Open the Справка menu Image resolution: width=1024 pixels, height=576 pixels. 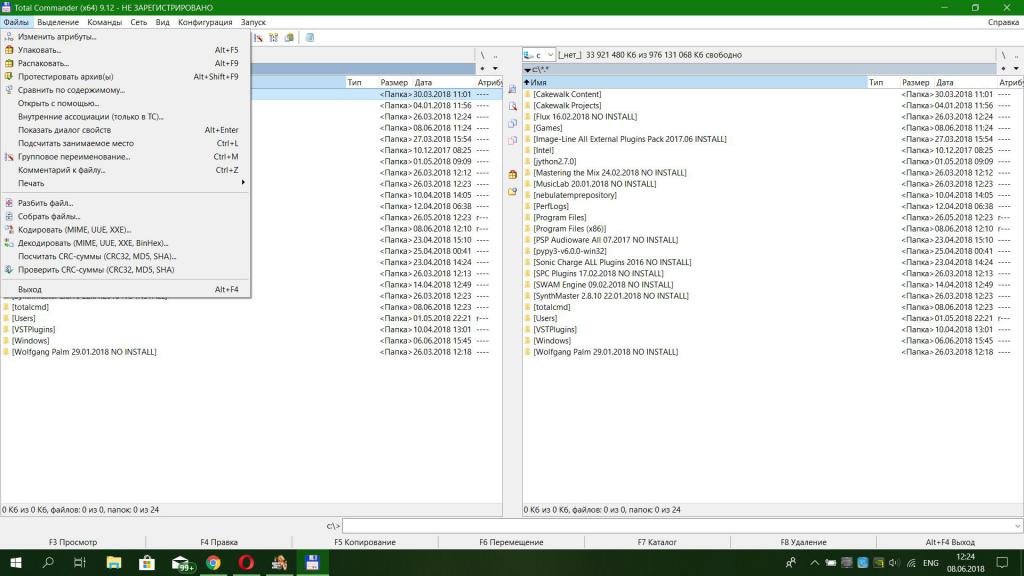1003,22
